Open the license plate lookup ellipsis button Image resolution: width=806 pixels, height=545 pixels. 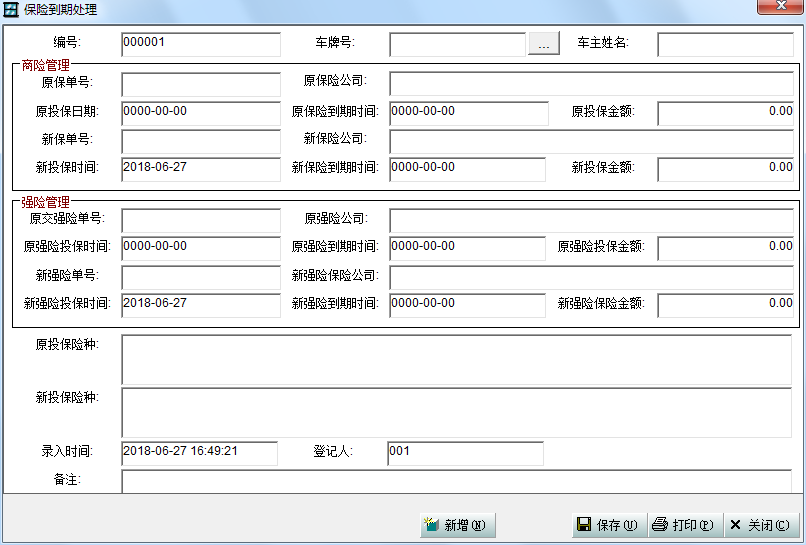[544, 44]
